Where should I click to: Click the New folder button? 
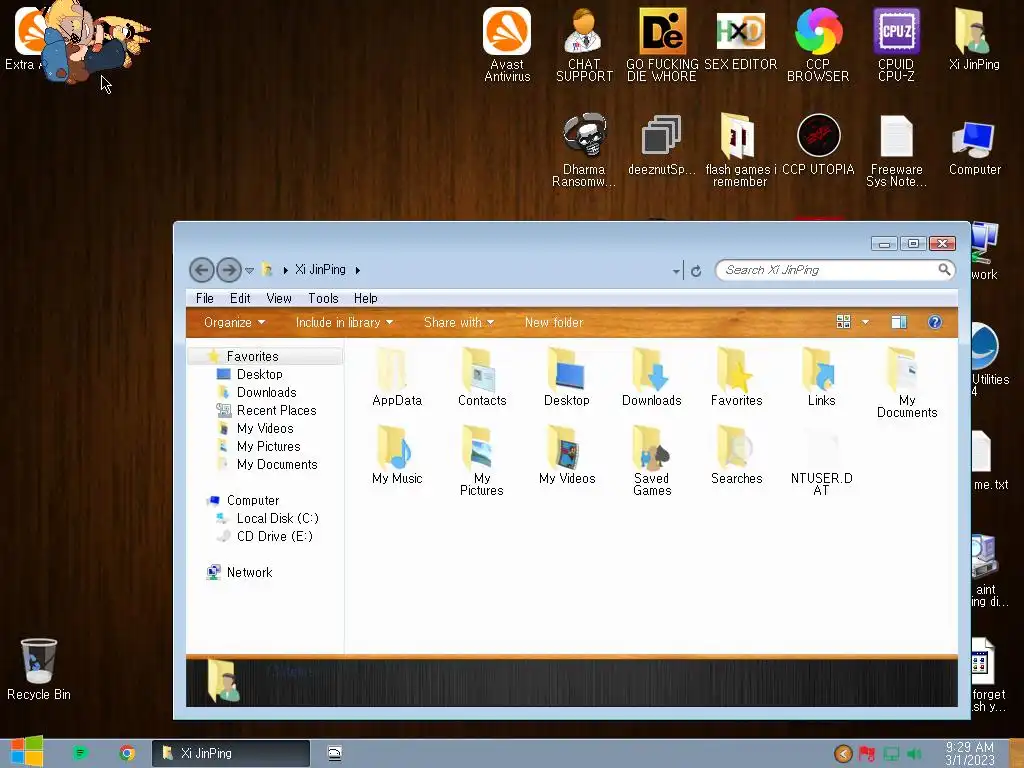pyautogui.click(x=554, y=322)
